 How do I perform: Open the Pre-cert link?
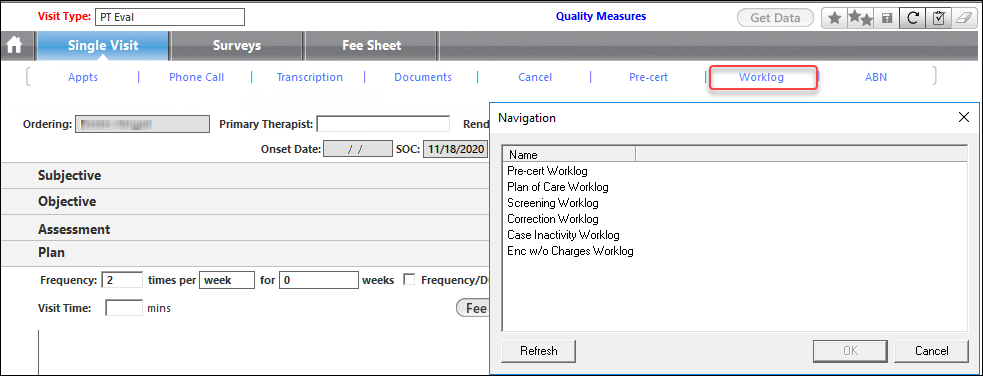coord(648,77)
